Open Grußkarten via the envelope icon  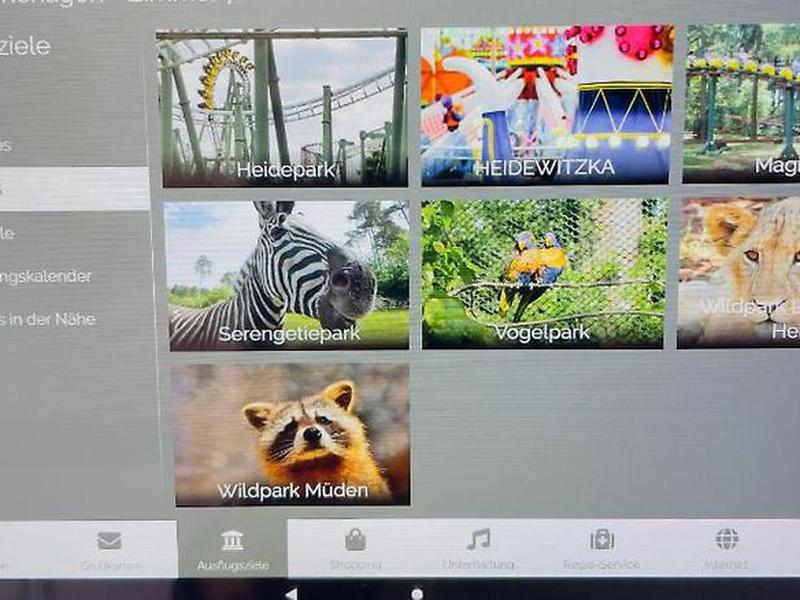pos(109,541)
